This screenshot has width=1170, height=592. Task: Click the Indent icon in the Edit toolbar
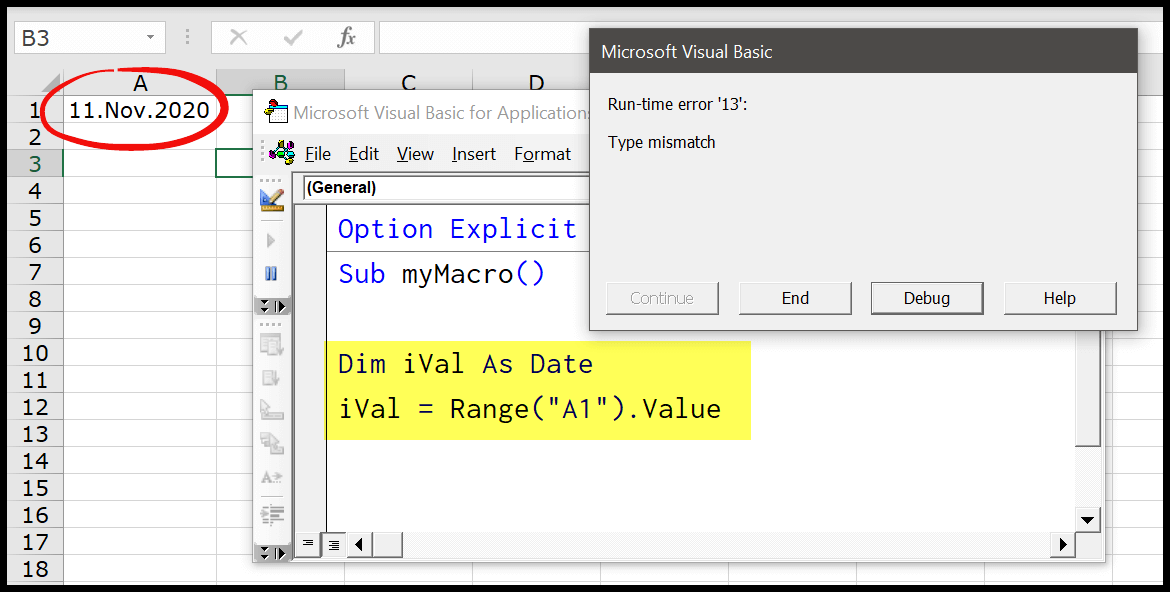[272, 514]
